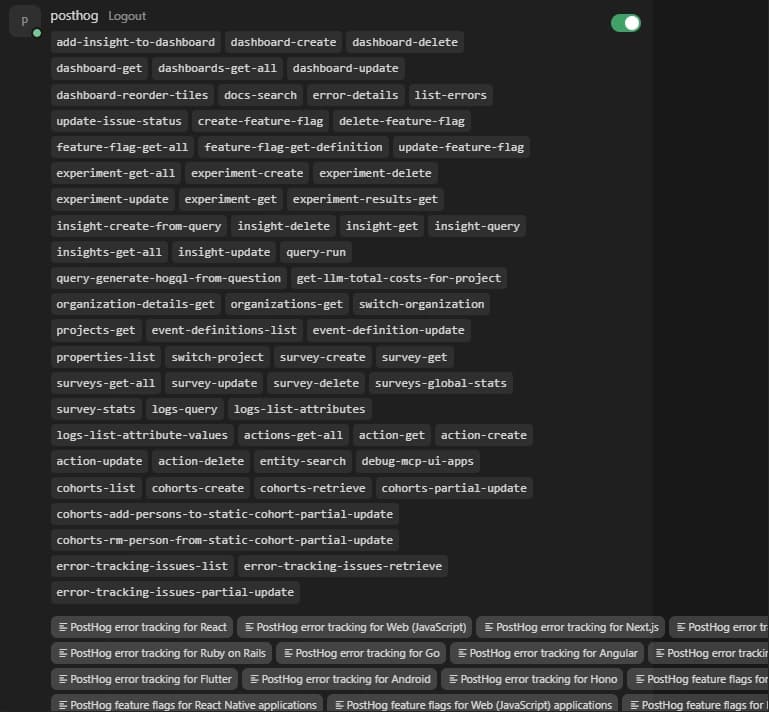Open PostHog error tracking for Ruby on Rails prompt

[x=161, y=653]
